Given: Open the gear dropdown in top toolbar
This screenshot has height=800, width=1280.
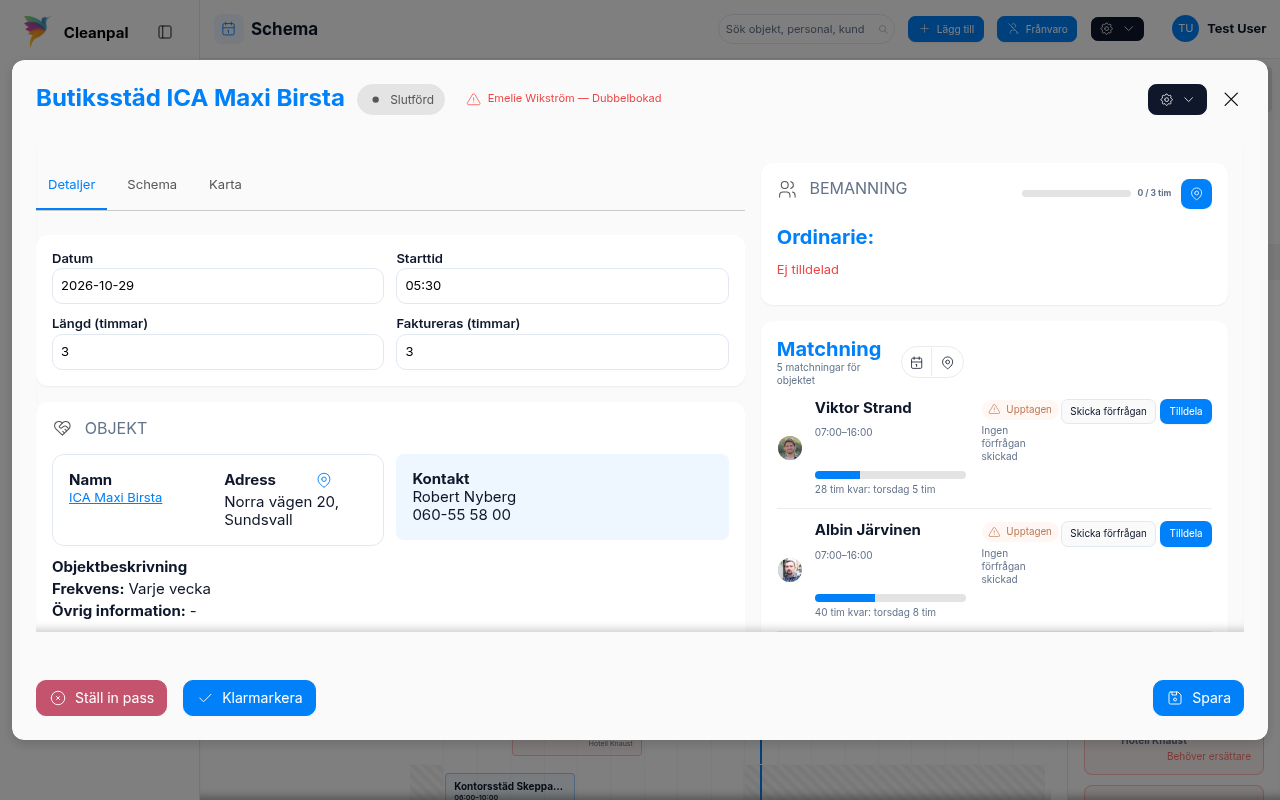Looking at the screenshot, I should (x=1117, y=29).
